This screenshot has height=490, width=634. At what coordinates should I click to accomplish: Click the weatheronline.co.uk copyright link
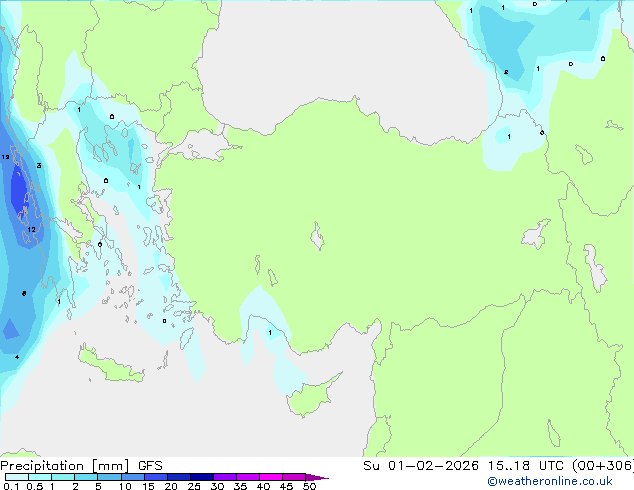coord(550,481)
